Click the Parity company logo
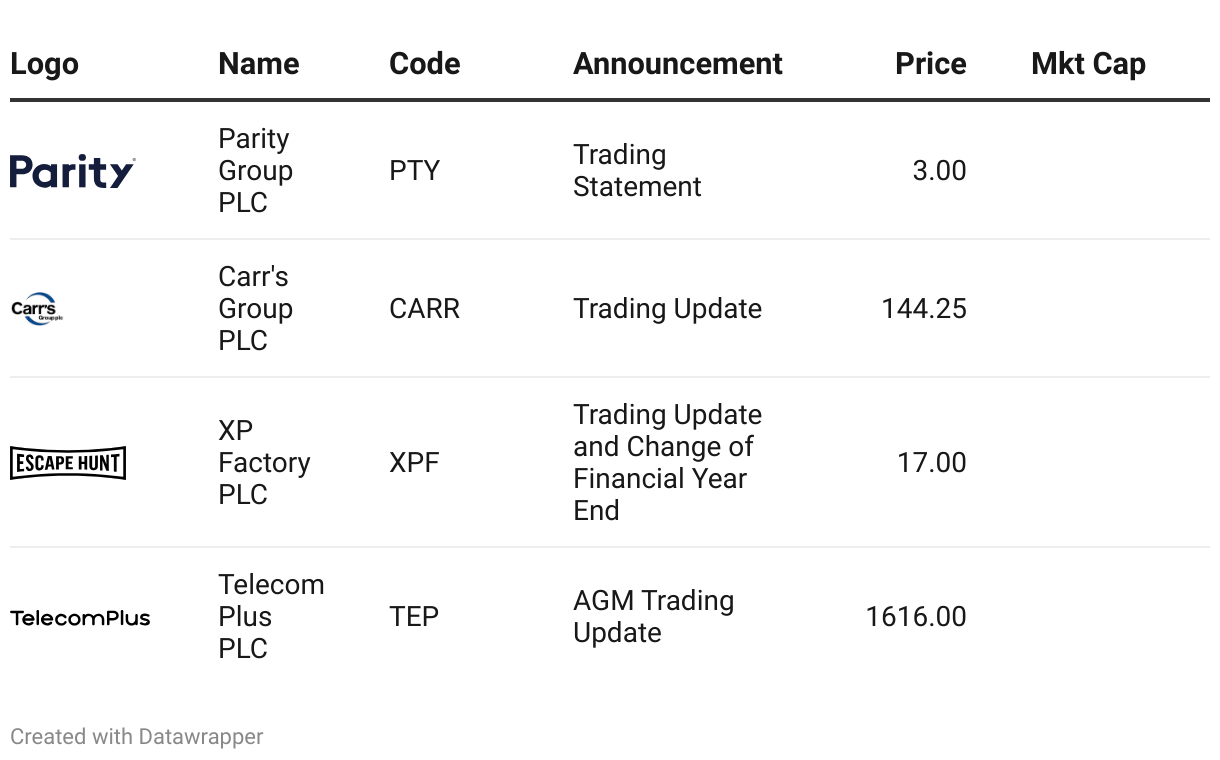Screen dimensions: 1220x760 click(x=72, y=171)
